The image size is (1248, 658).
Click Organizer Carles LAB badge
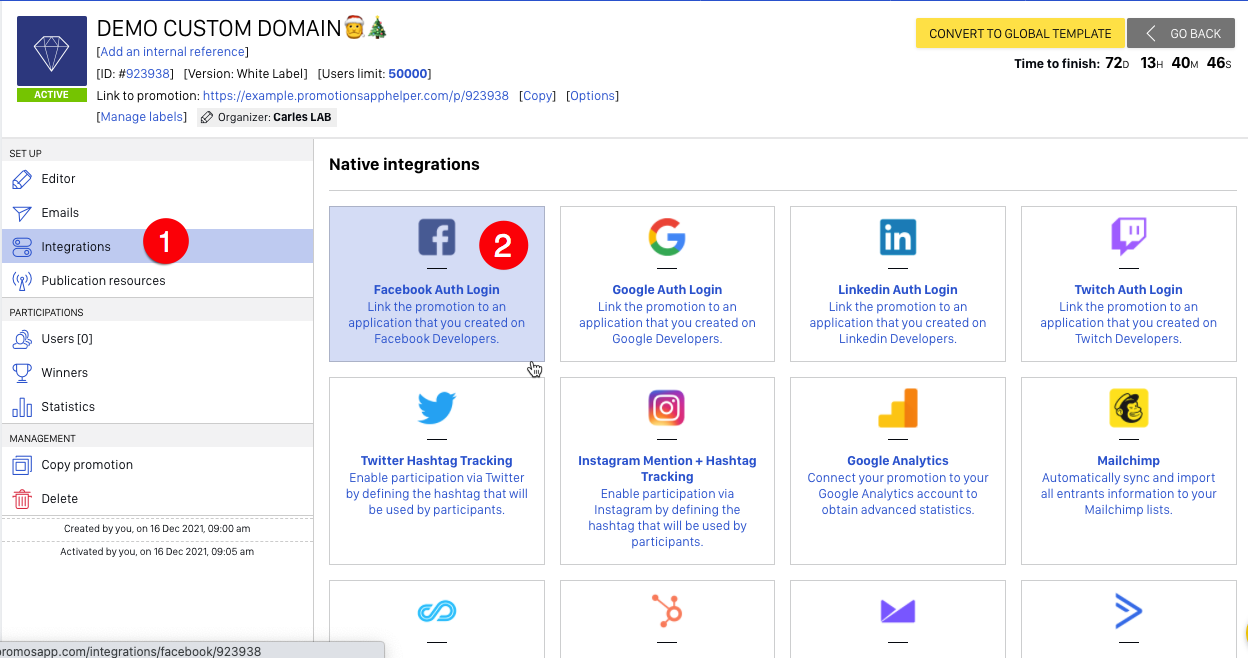(266, 117)
